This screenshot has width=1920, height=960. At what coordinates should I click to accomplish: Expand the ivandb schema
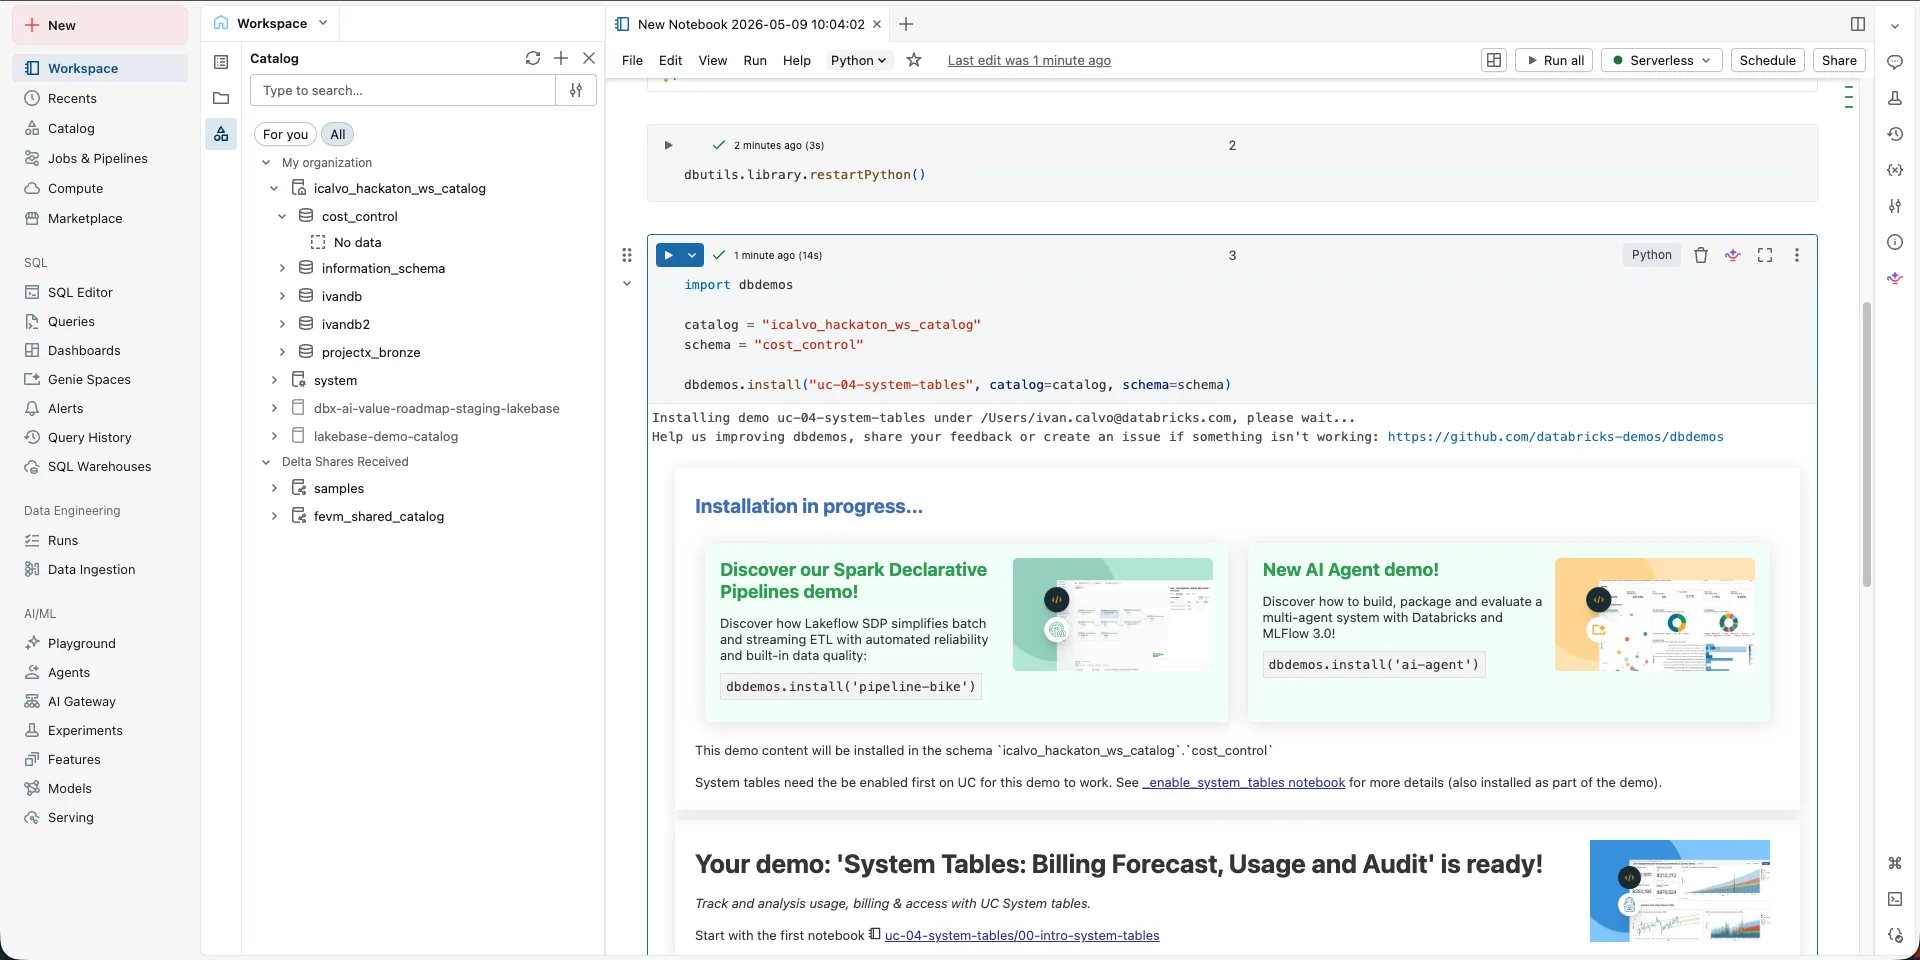(282, 296)
